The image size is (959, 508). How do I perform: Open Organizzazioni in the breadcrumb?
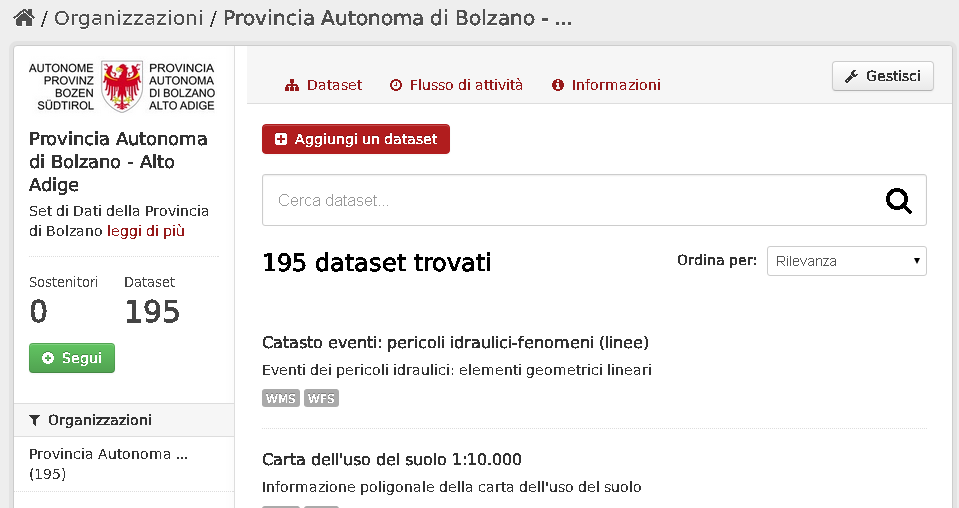128,18
